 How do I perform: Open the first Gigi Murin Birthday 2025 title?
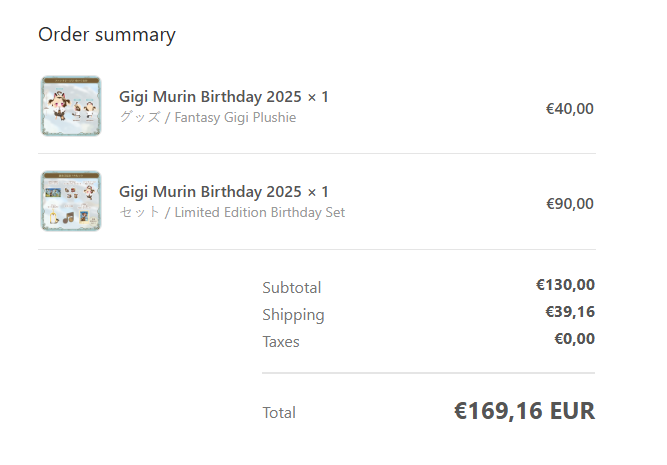click(223, 97)
